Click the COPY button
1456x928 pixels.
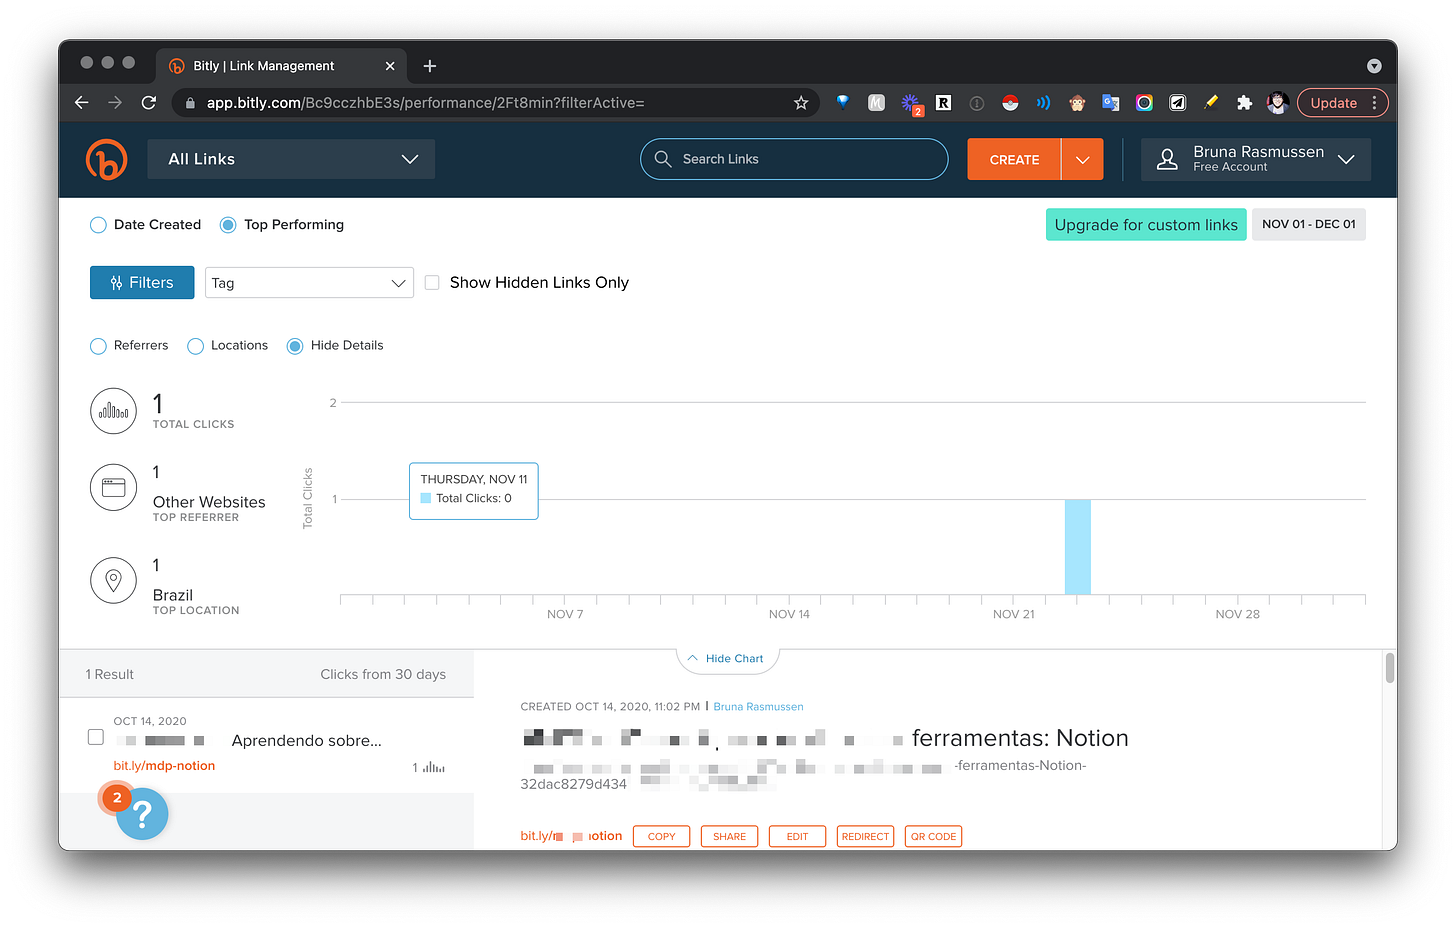[x=661, y=836]
